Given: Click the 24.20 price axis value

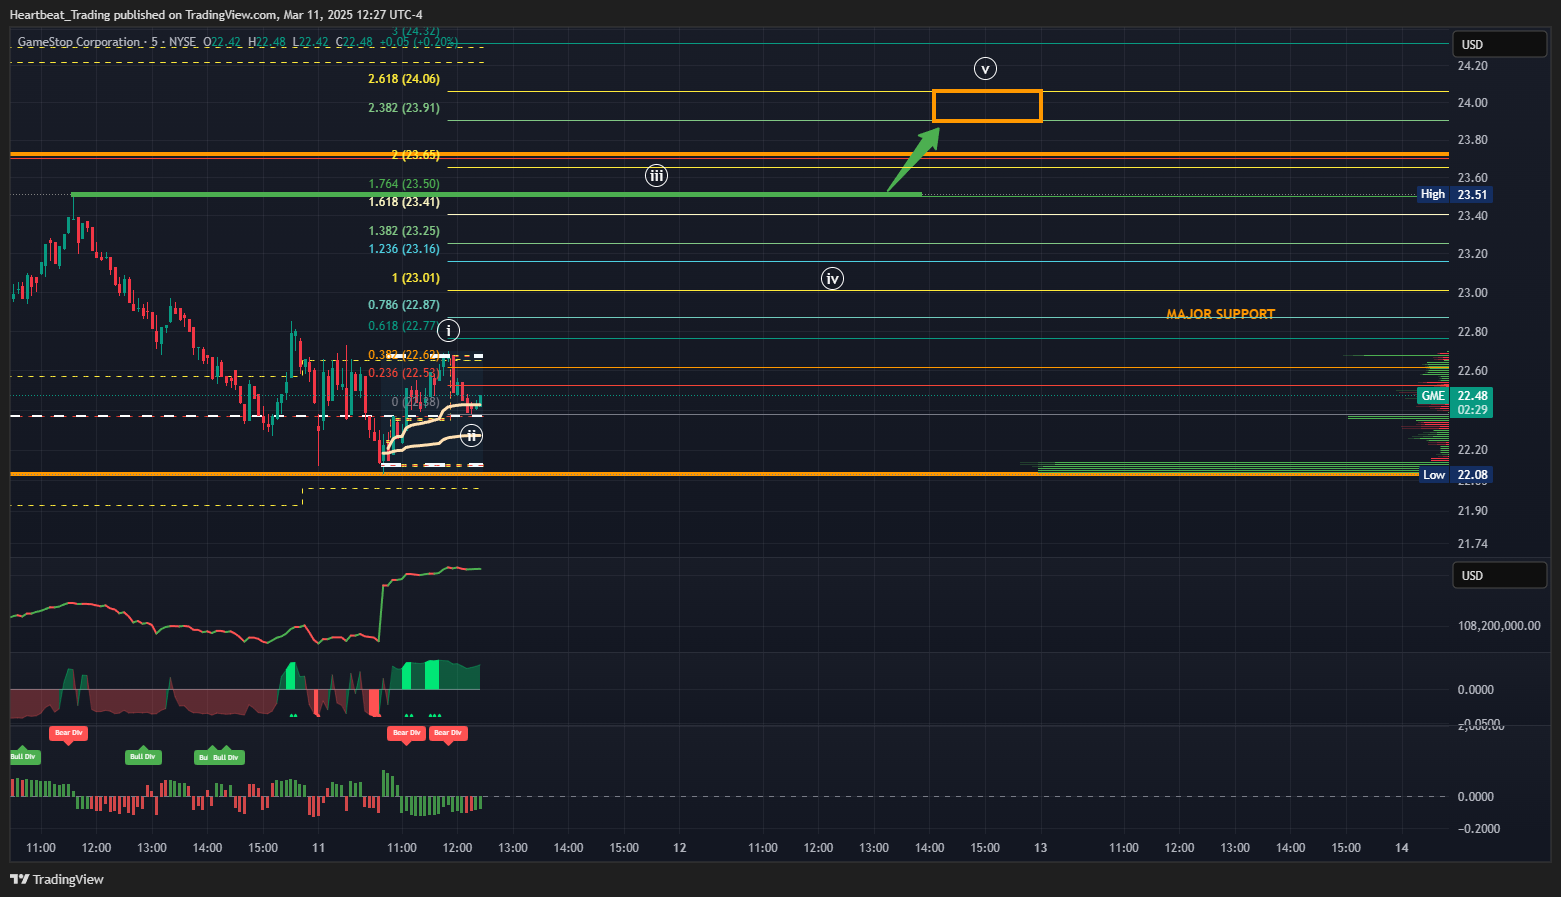Looking at the screenshot, I should pyautogui.click(x=1472, y=66).
